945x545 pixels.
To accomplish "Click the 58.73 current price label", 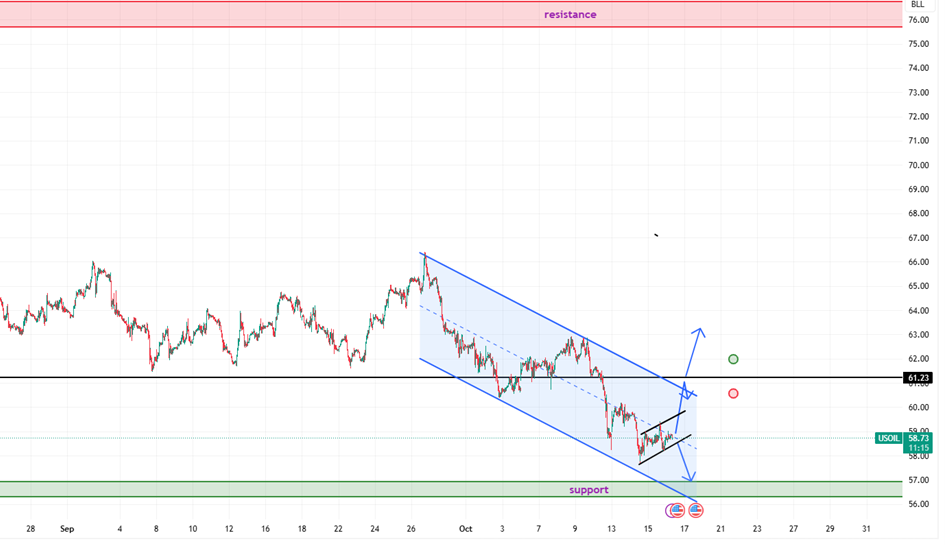I will (918, 438).
